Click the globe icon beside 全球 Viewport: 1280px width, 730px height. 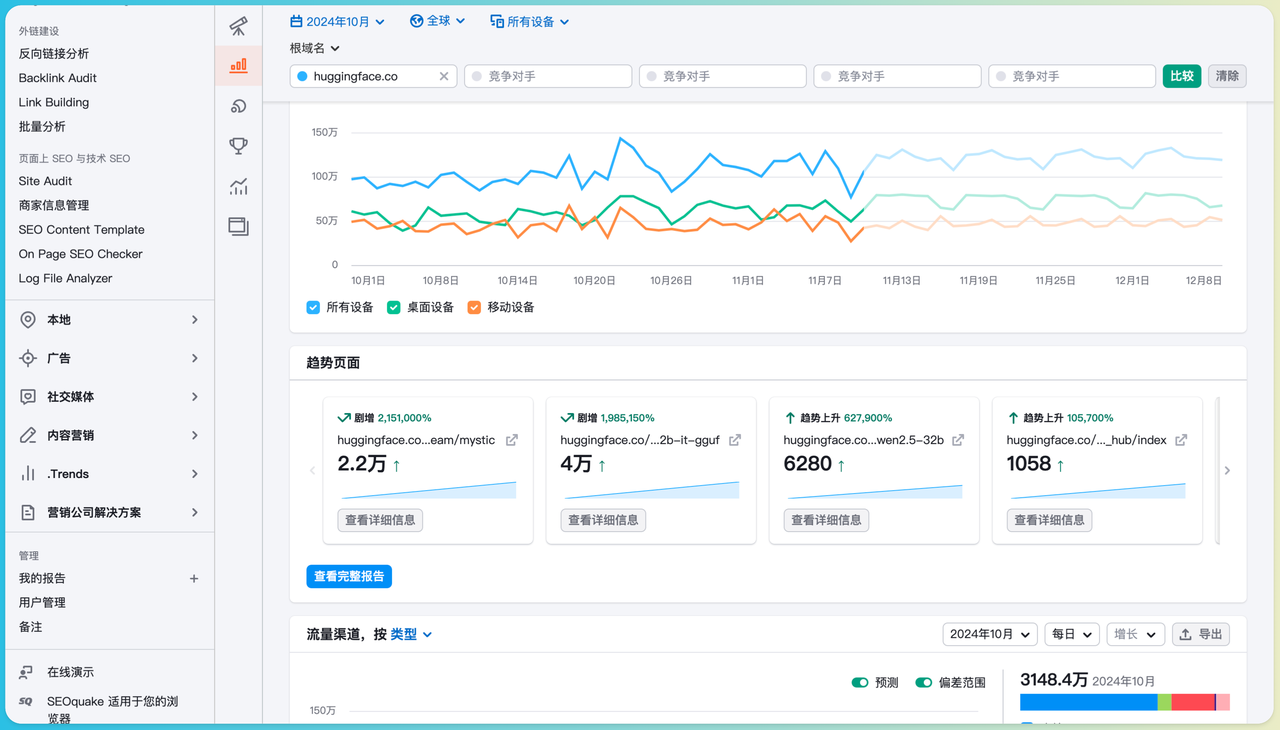click(x=416, y=21)
